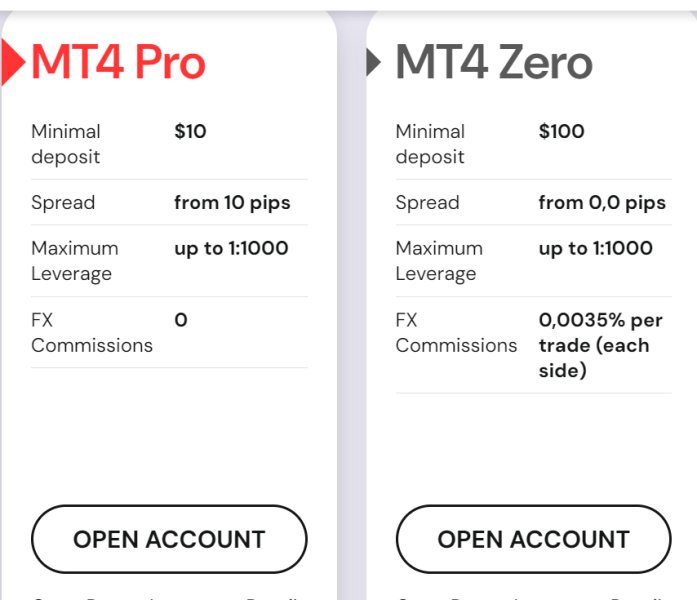Image resolution: width=697 pixels, height=600 pixels.
Task: Click the Spread label in MT4 Zero
Action: tap(427, 202)
